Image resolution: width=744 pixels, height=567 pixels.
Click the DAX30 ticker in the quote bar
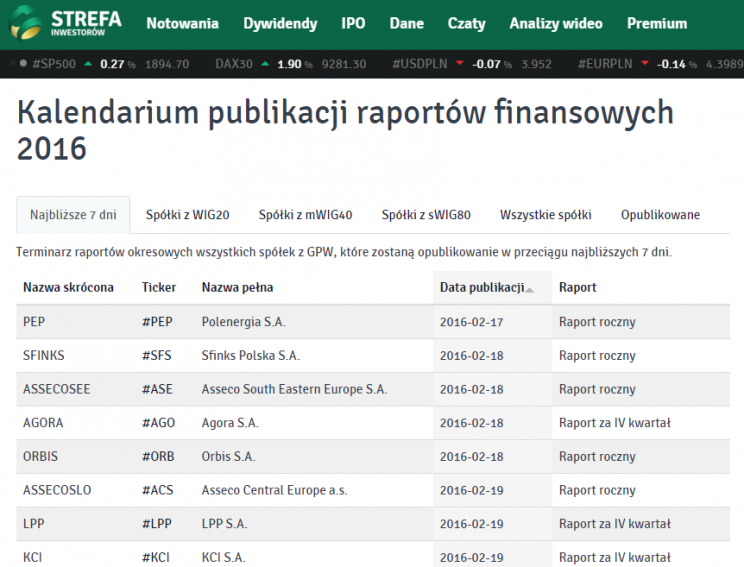[233, 64]
